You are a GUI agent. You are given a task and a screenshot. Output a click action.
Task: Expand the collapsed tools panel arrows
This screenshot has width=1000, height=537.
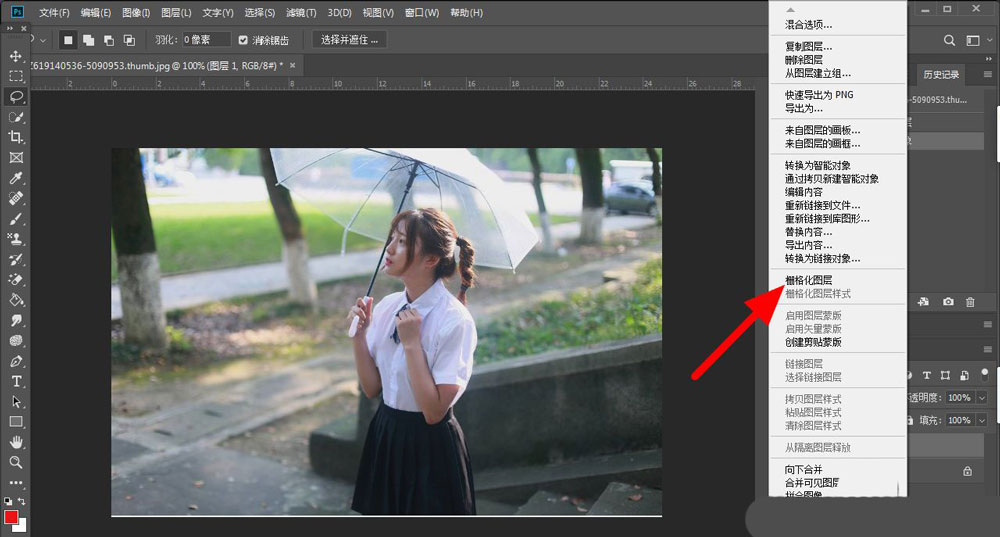tap(10, 29)
